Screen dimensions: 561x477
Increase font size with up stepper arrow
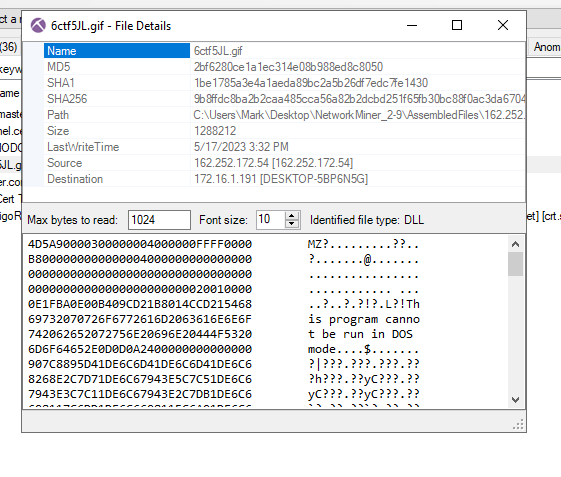tap(292, 216)
